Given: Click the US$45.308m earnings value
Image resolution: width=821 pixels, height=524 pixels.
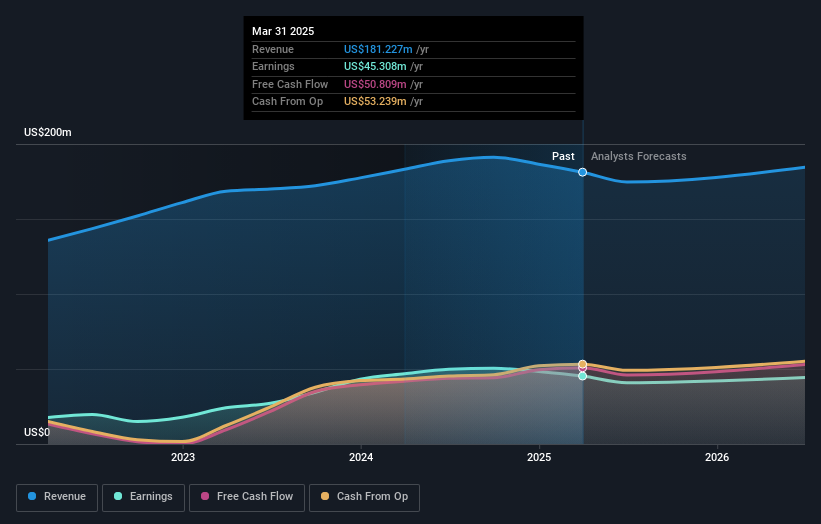Looking at the screenshot, I should pos(375,66).
